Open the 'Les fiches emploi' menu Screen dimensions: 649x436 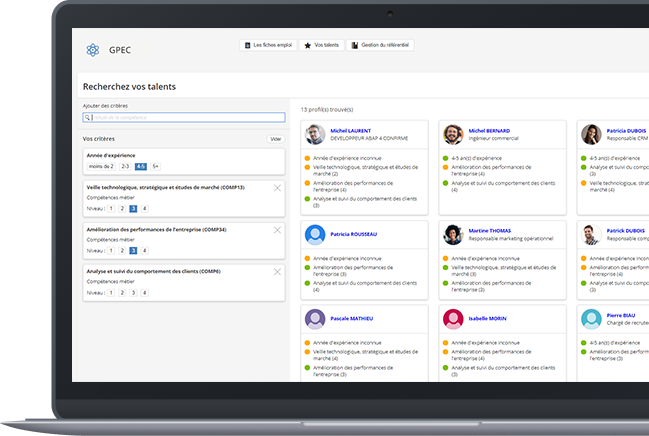tap(268, 45)
